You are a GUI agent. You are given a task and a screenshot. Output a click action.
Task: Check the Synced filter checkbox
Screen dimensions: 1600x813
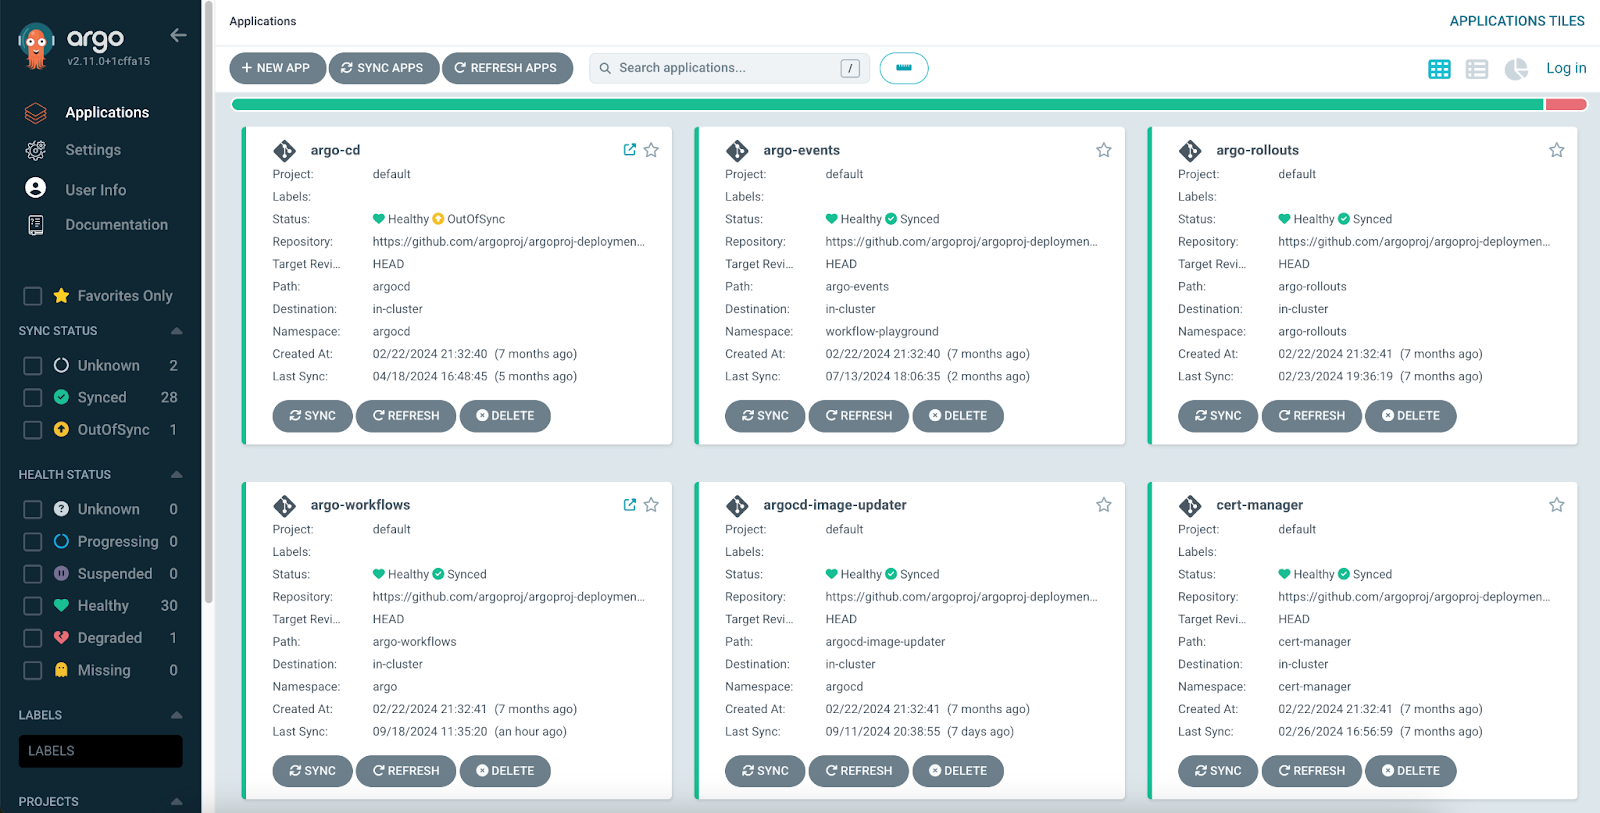pyautogui.click(x=33, y=398)
